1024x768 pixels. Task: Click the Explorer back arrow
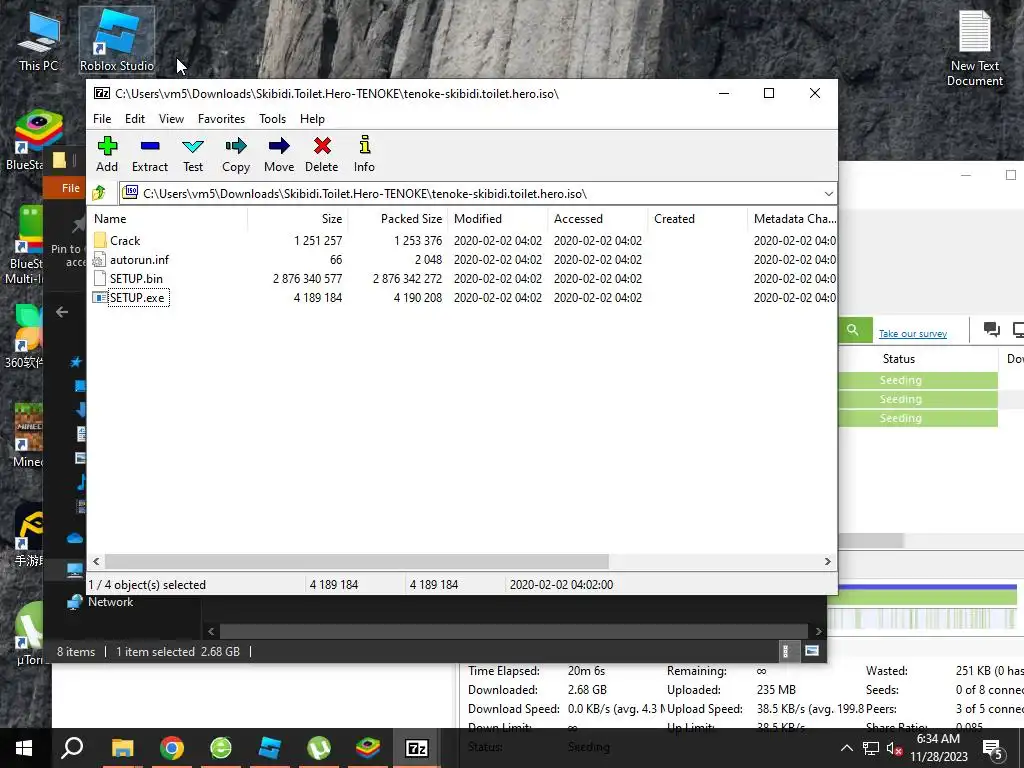[x=62, y=312]
